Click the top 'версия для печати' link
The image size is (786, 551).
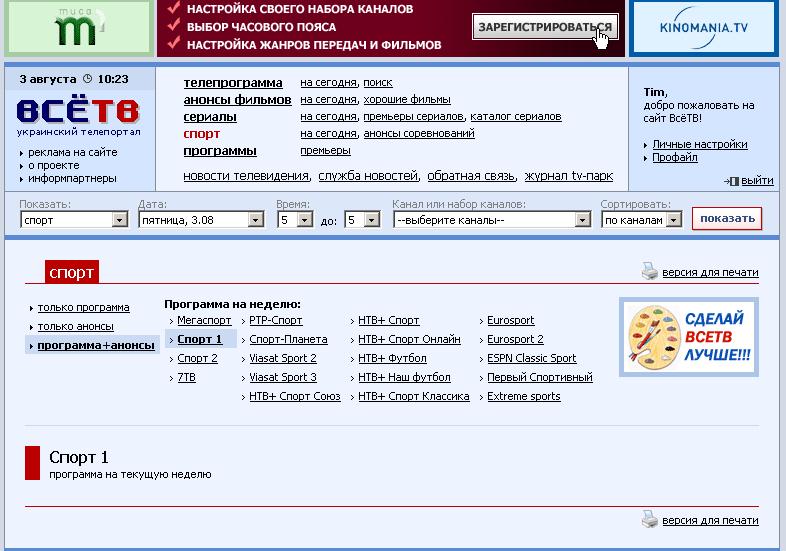710,273
